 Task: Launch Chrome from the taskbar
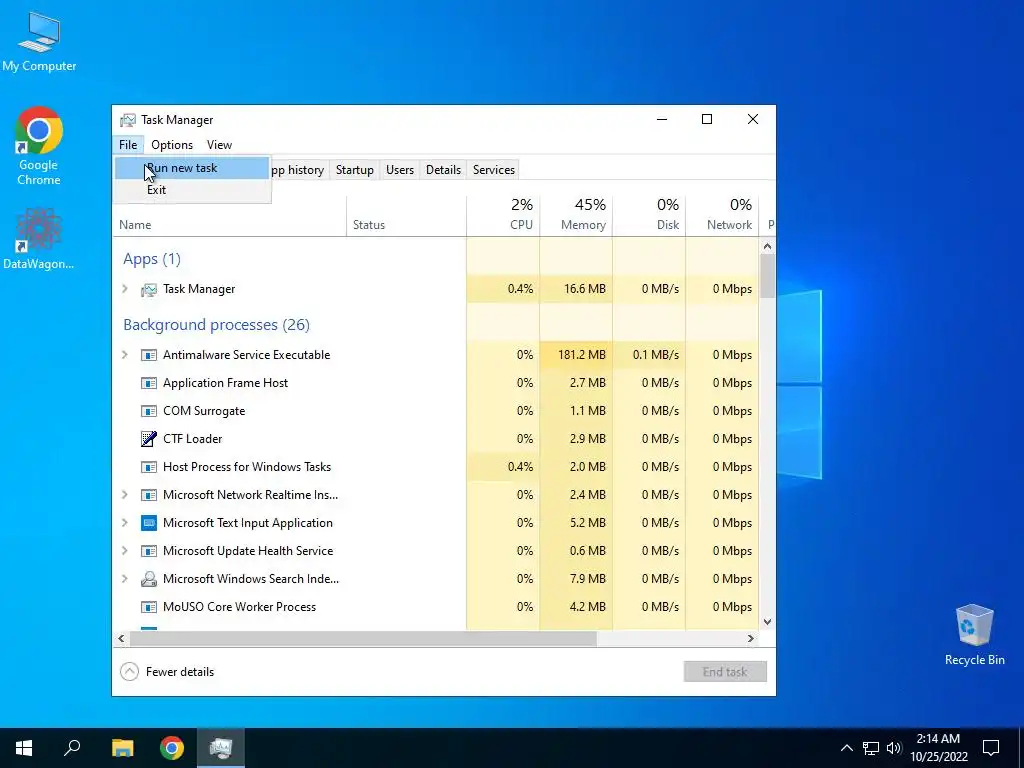point(172,748)
